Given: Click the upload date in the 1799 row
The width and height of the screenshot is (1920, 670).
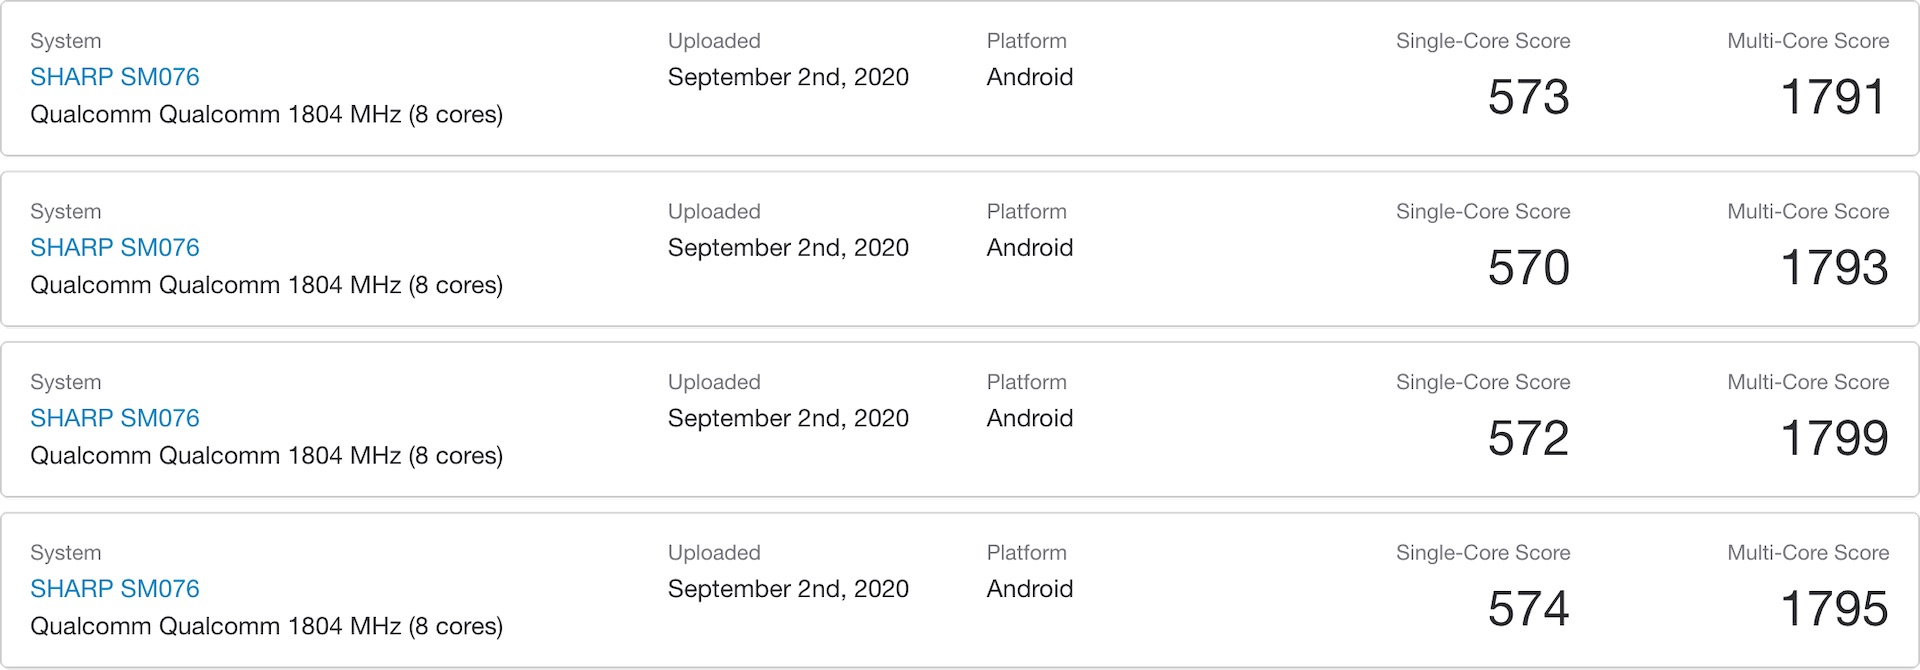Looking at the screenshot, I should (x=788, y=418).
